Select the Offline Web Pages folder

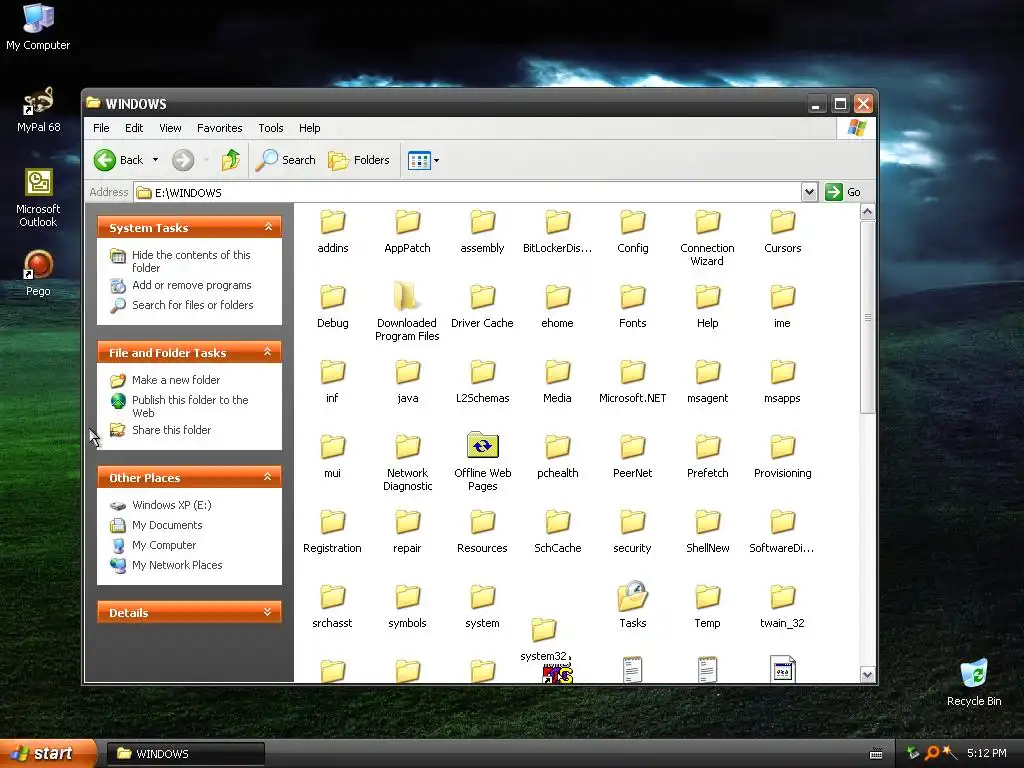coord(483,462)
